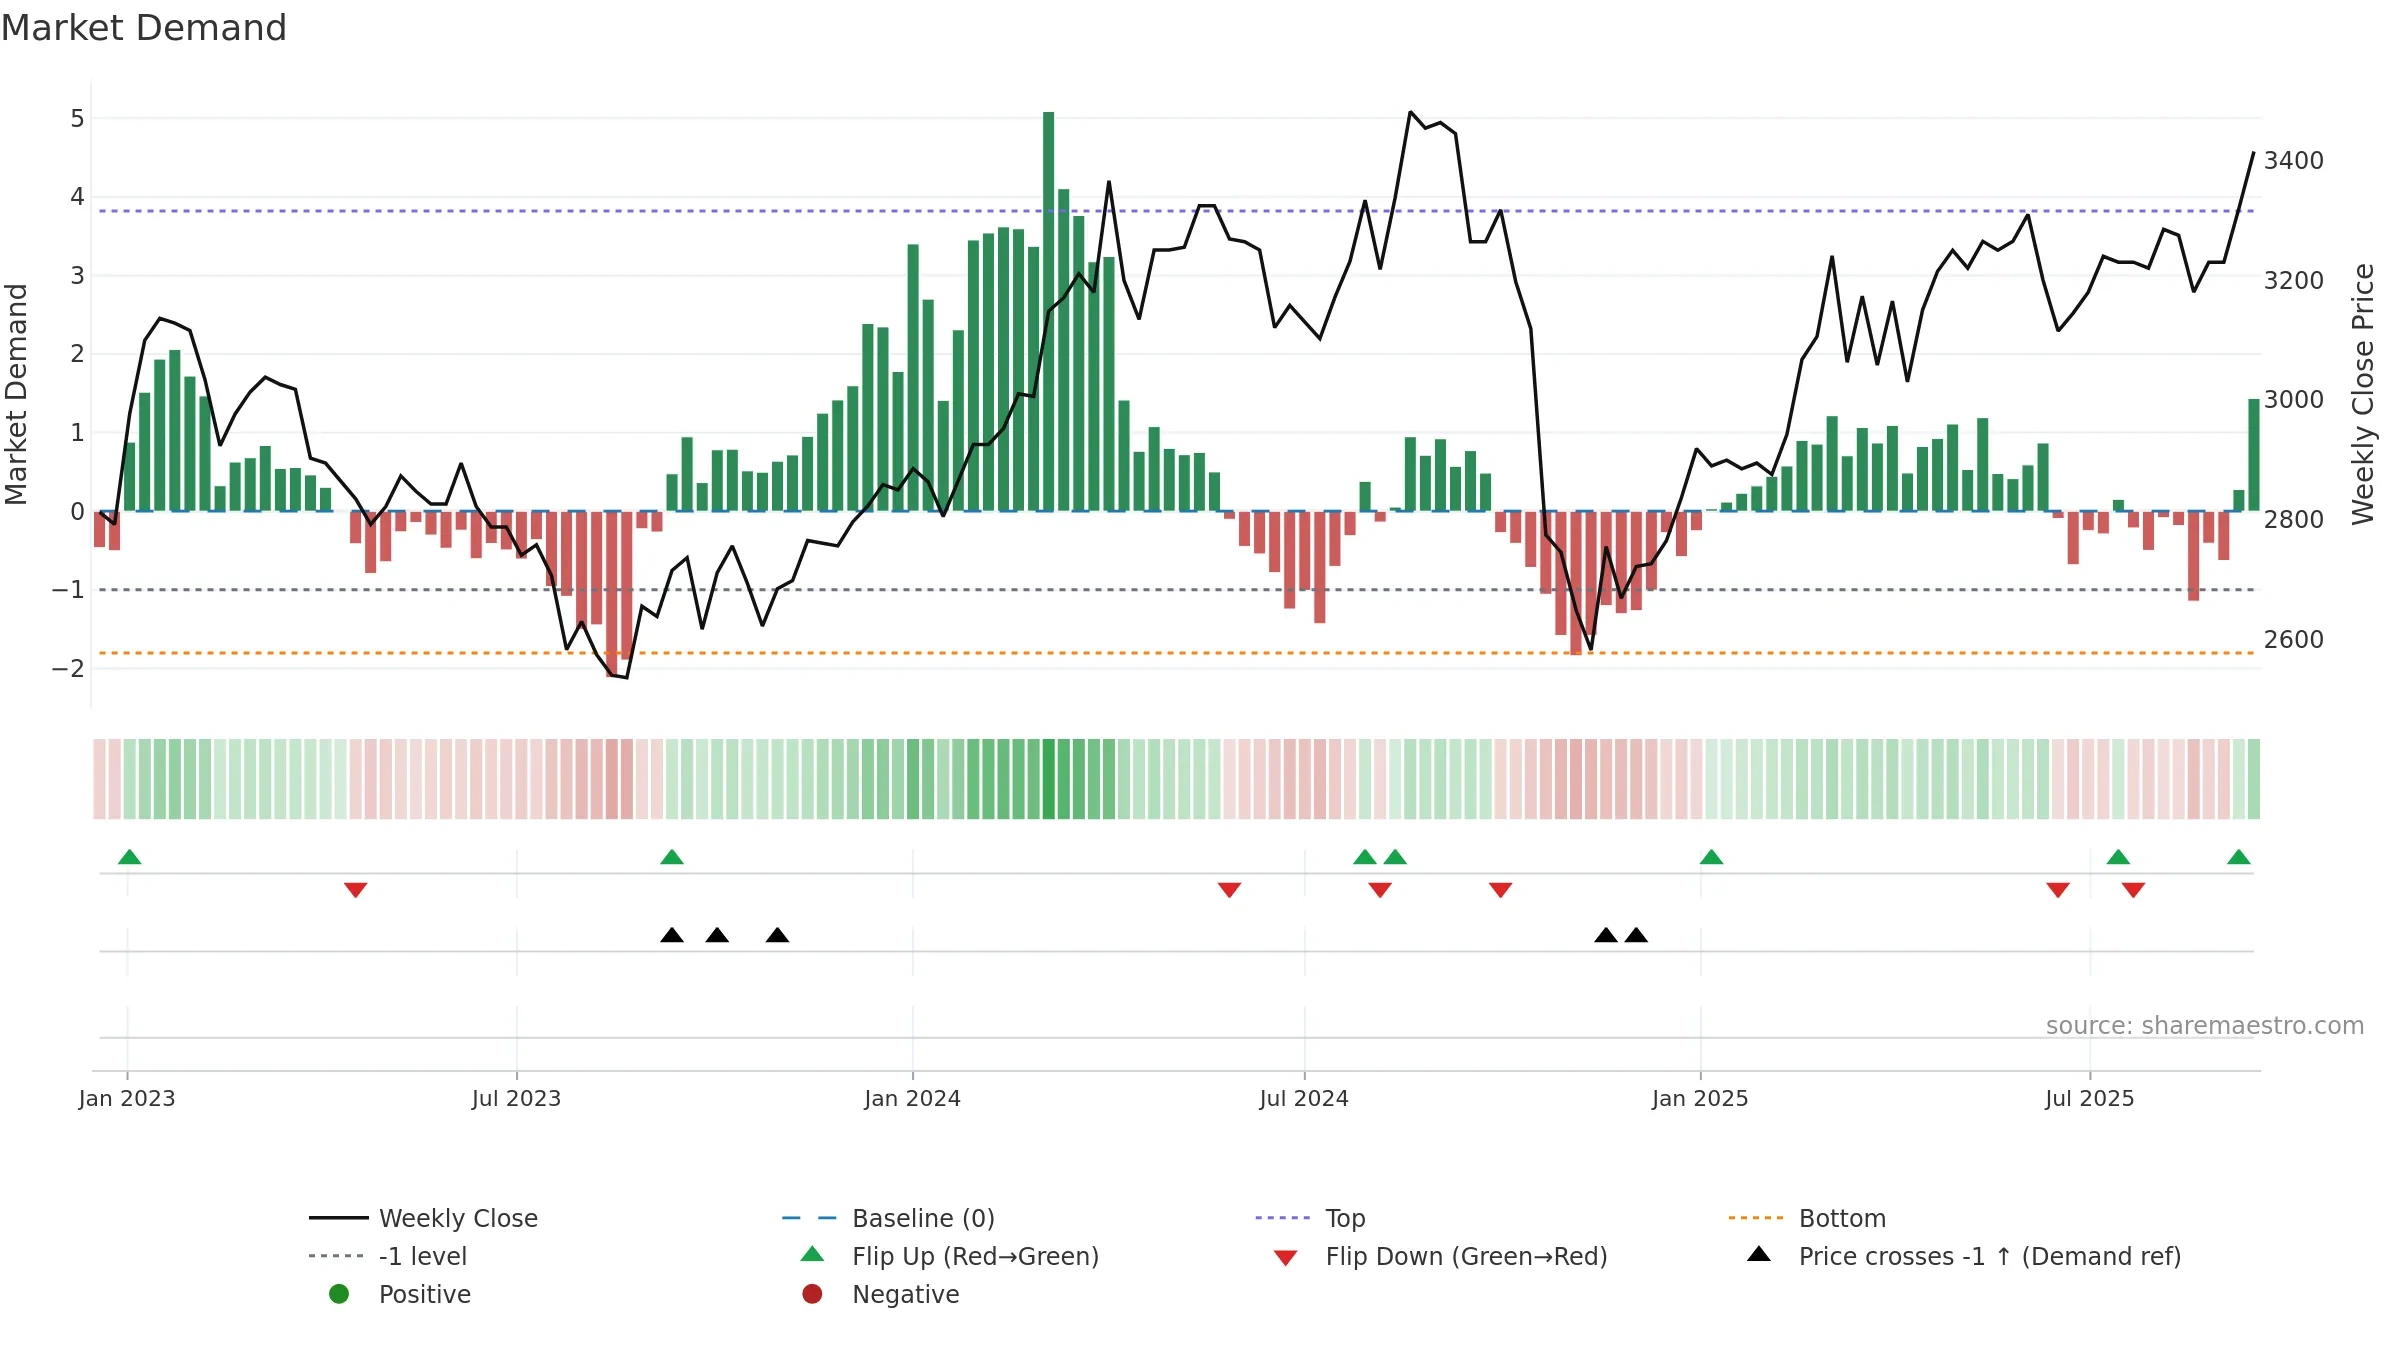Screen dimensions: 2400x1350
Task: Click the tallest green demand bar above 5
Action: tap(1048, 311)
